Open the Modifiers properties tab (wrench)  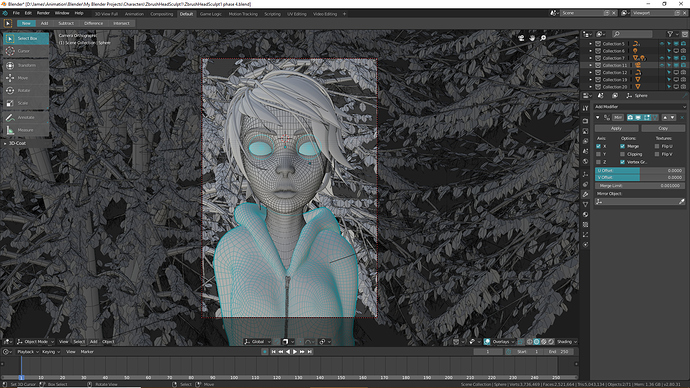585,194
